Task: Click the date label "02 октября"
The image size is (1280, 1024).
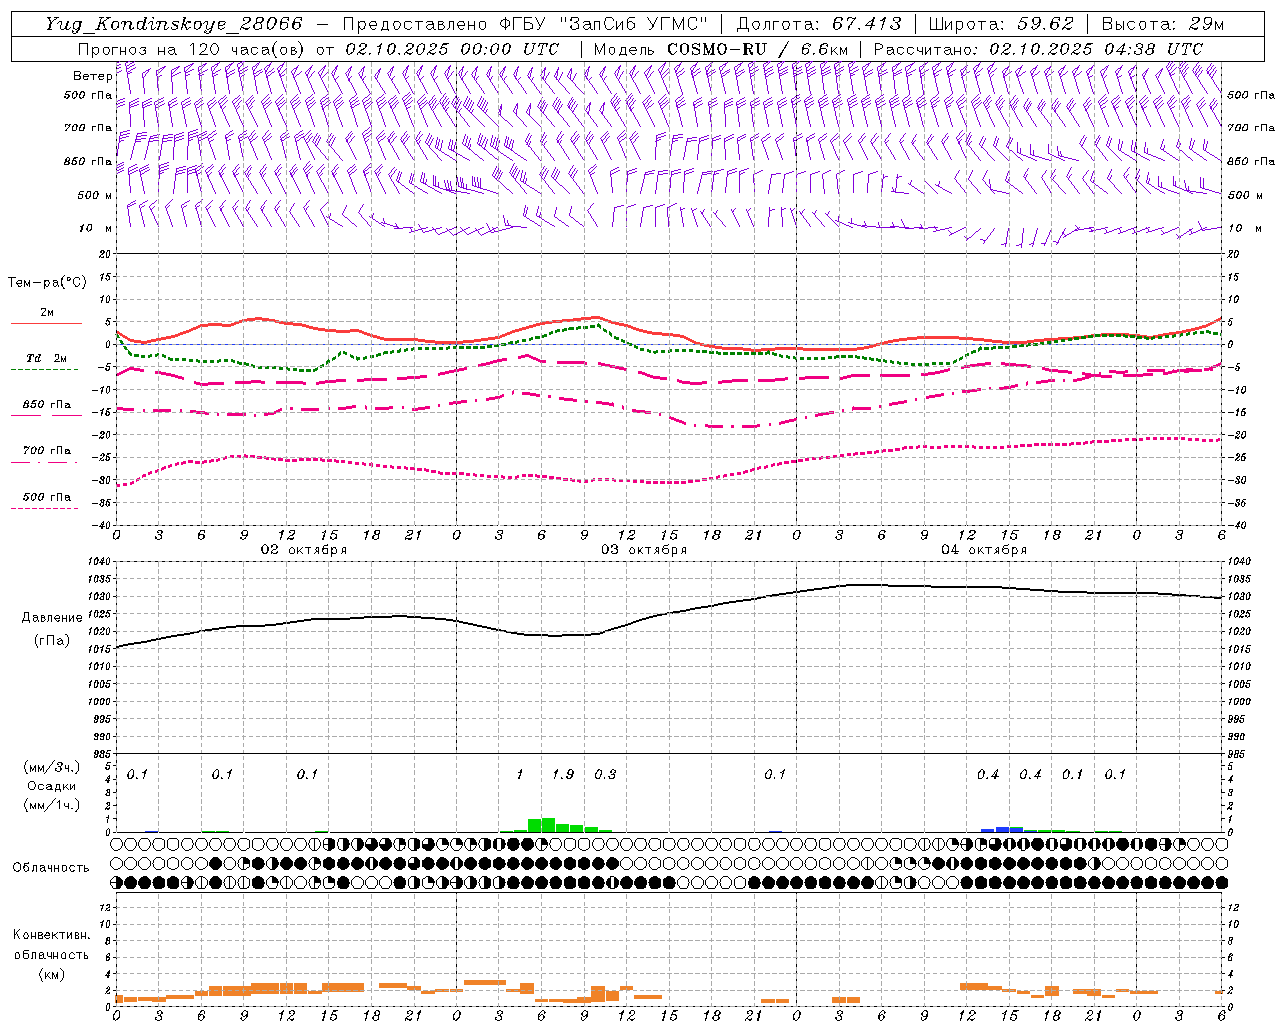Action: (x=304, y=550)
